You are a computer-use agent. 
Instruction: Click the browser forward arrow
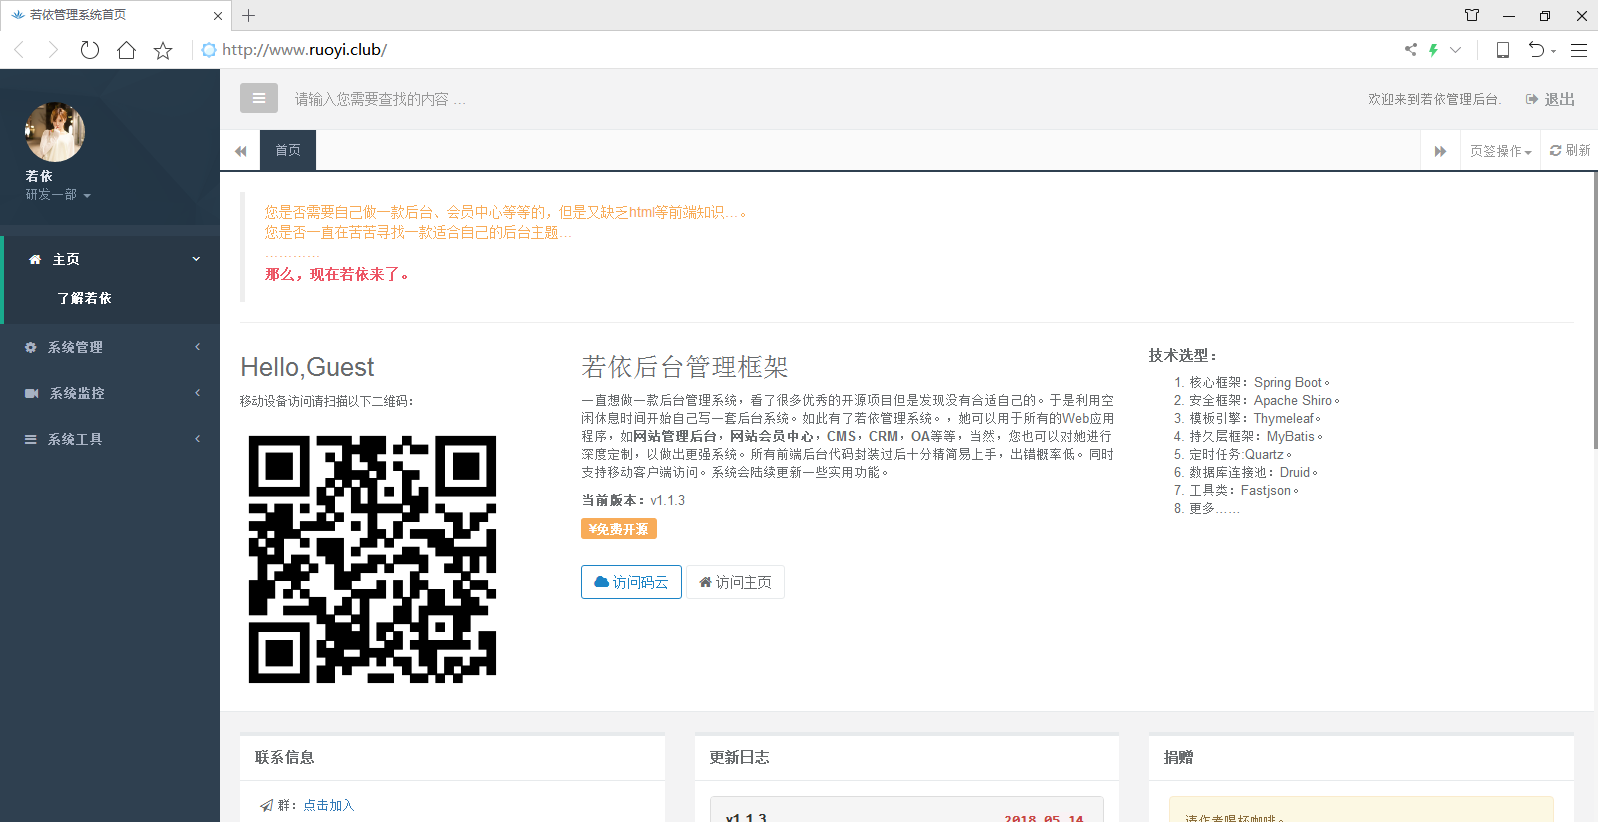click(54, 50)
